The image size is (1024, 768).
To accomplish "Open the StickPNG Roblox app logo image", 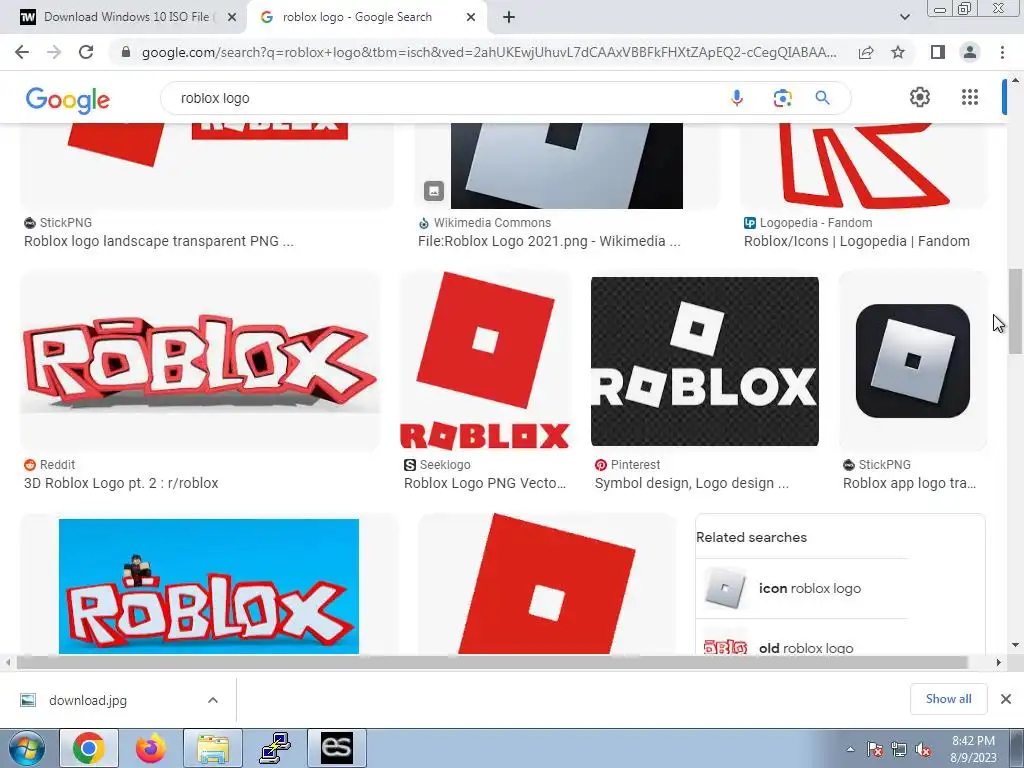I will point(912,360).
